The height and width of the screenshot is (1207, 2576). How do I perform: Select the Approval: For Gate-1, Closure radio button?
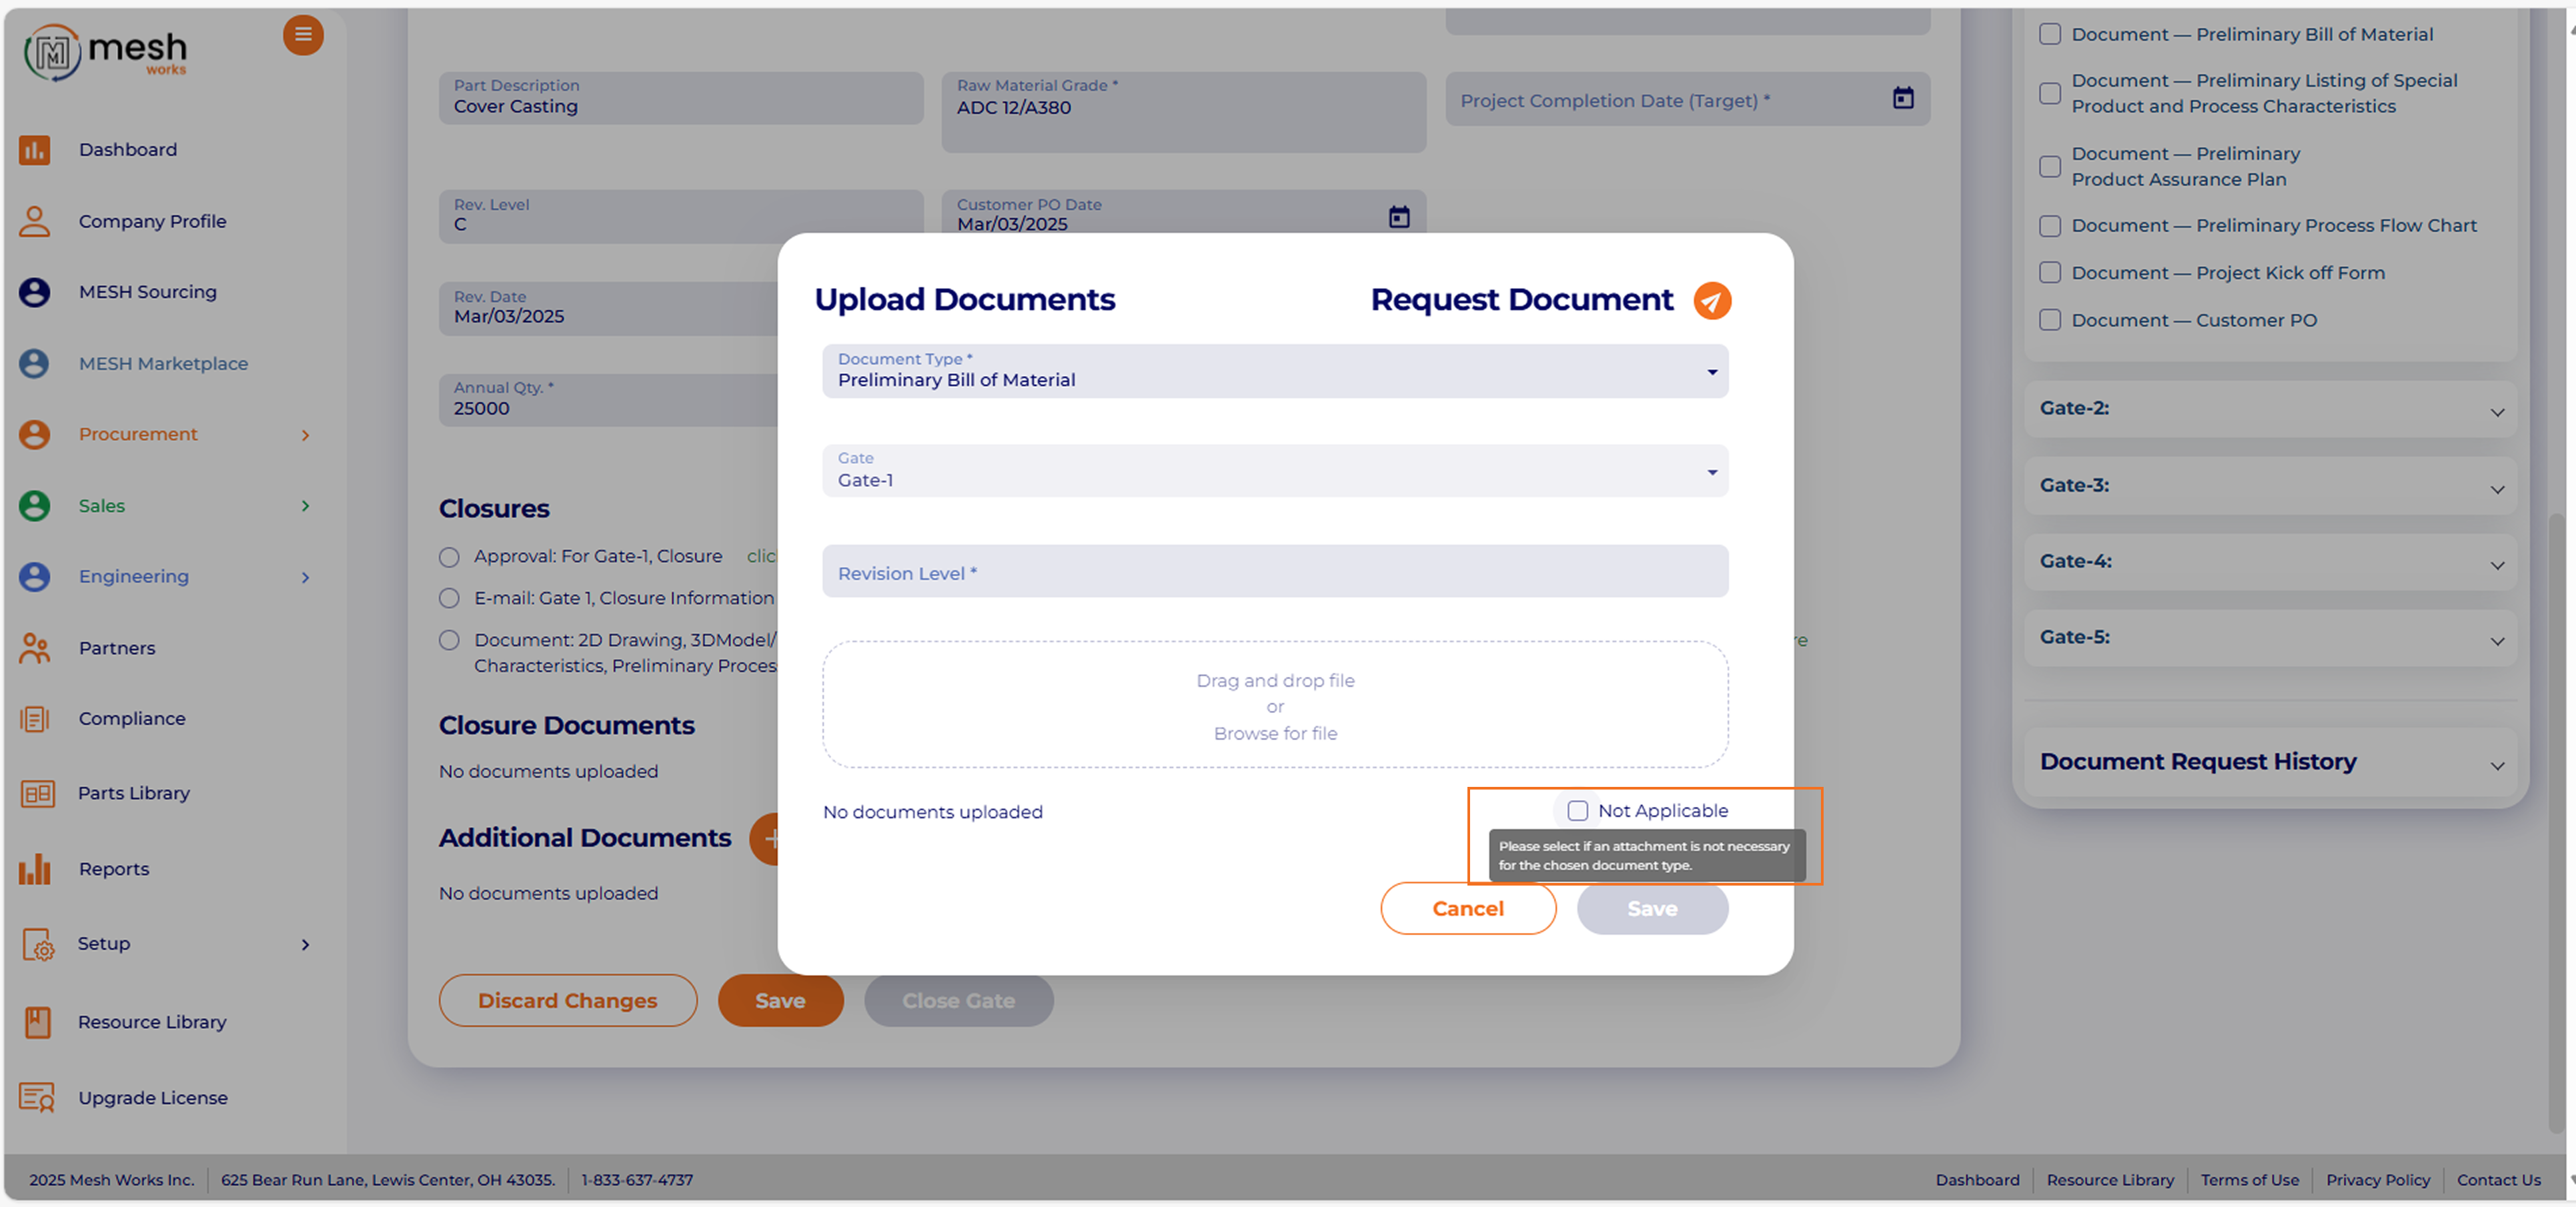[x=449, y=557]
